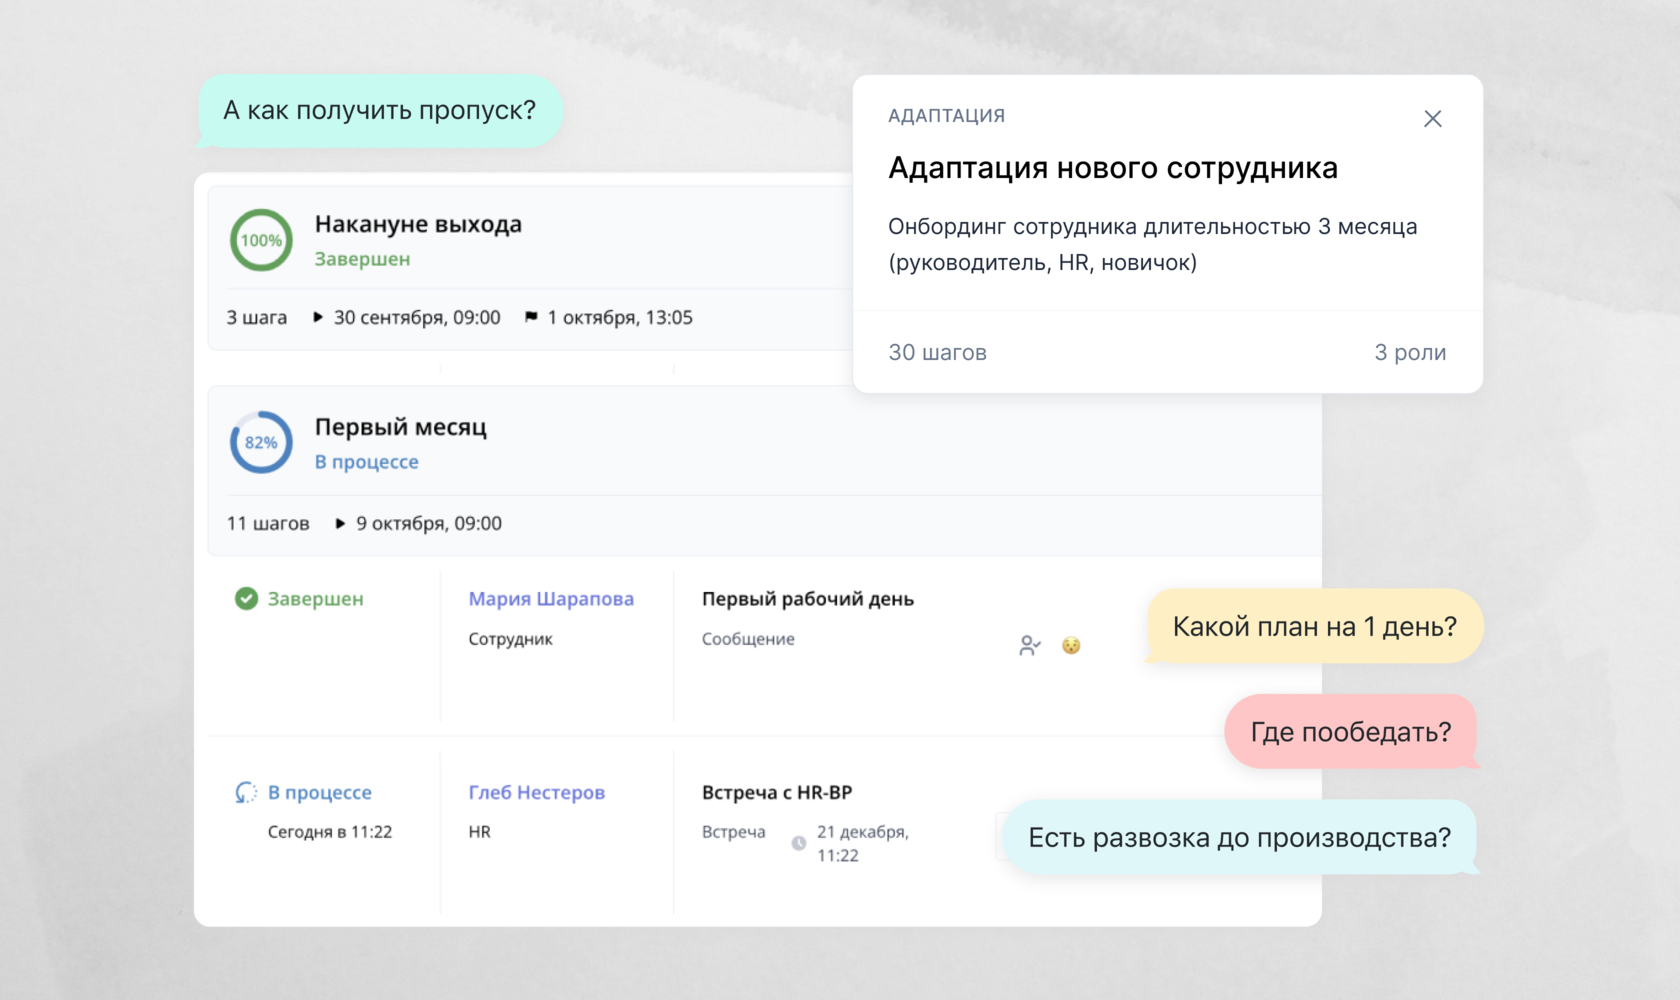Viewport: 1680px width, 1000px height.
Task: Click the bubble 'Где пообедать?'
Action: (x=1351, y=732)
